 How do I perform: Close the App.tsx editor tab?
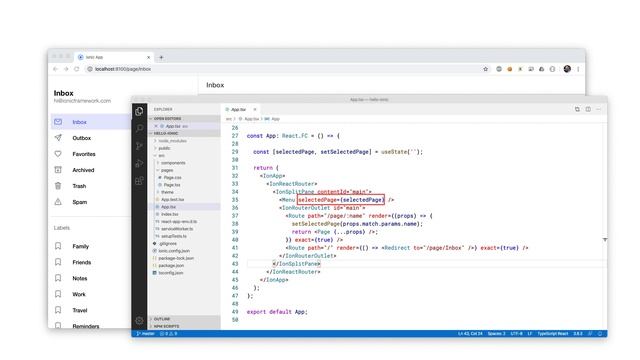tap(255, 109)
